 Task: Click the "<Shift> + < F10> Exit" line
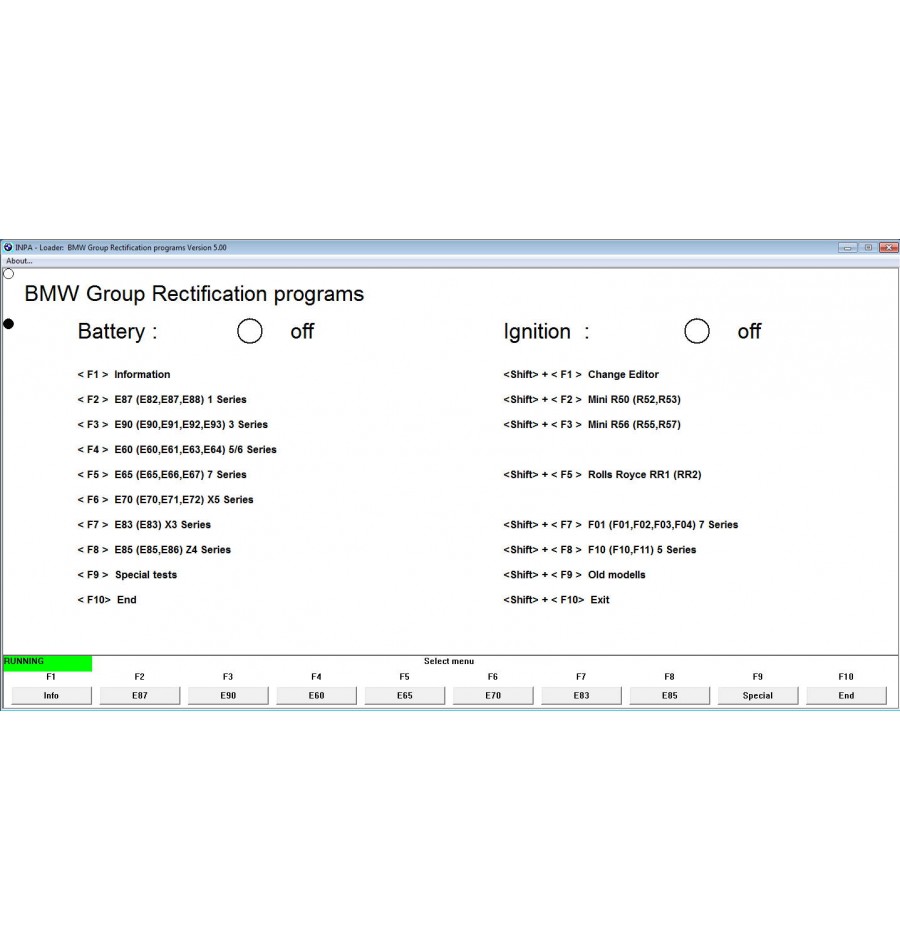coord(556,600)
